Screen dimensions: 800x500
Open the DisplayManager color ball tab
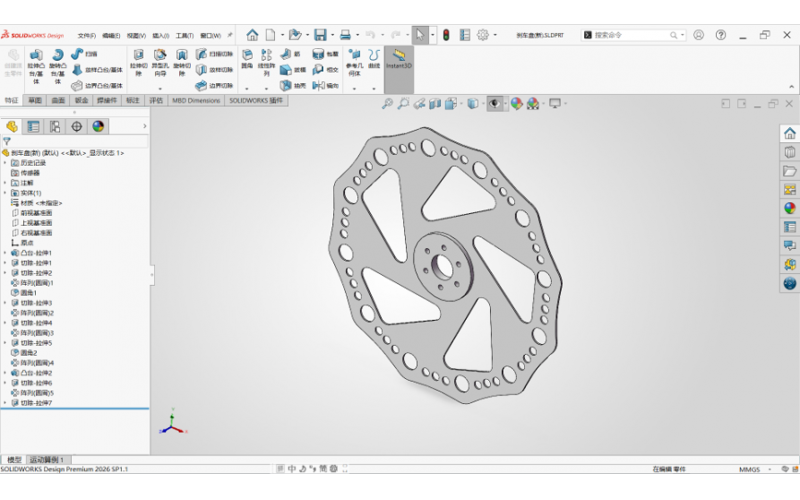(x=98, y=127)
